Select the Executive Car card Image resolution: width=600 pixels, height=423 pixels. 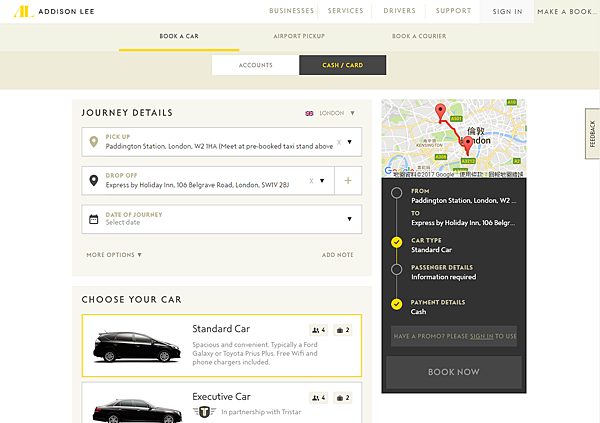tap(222, 403)
